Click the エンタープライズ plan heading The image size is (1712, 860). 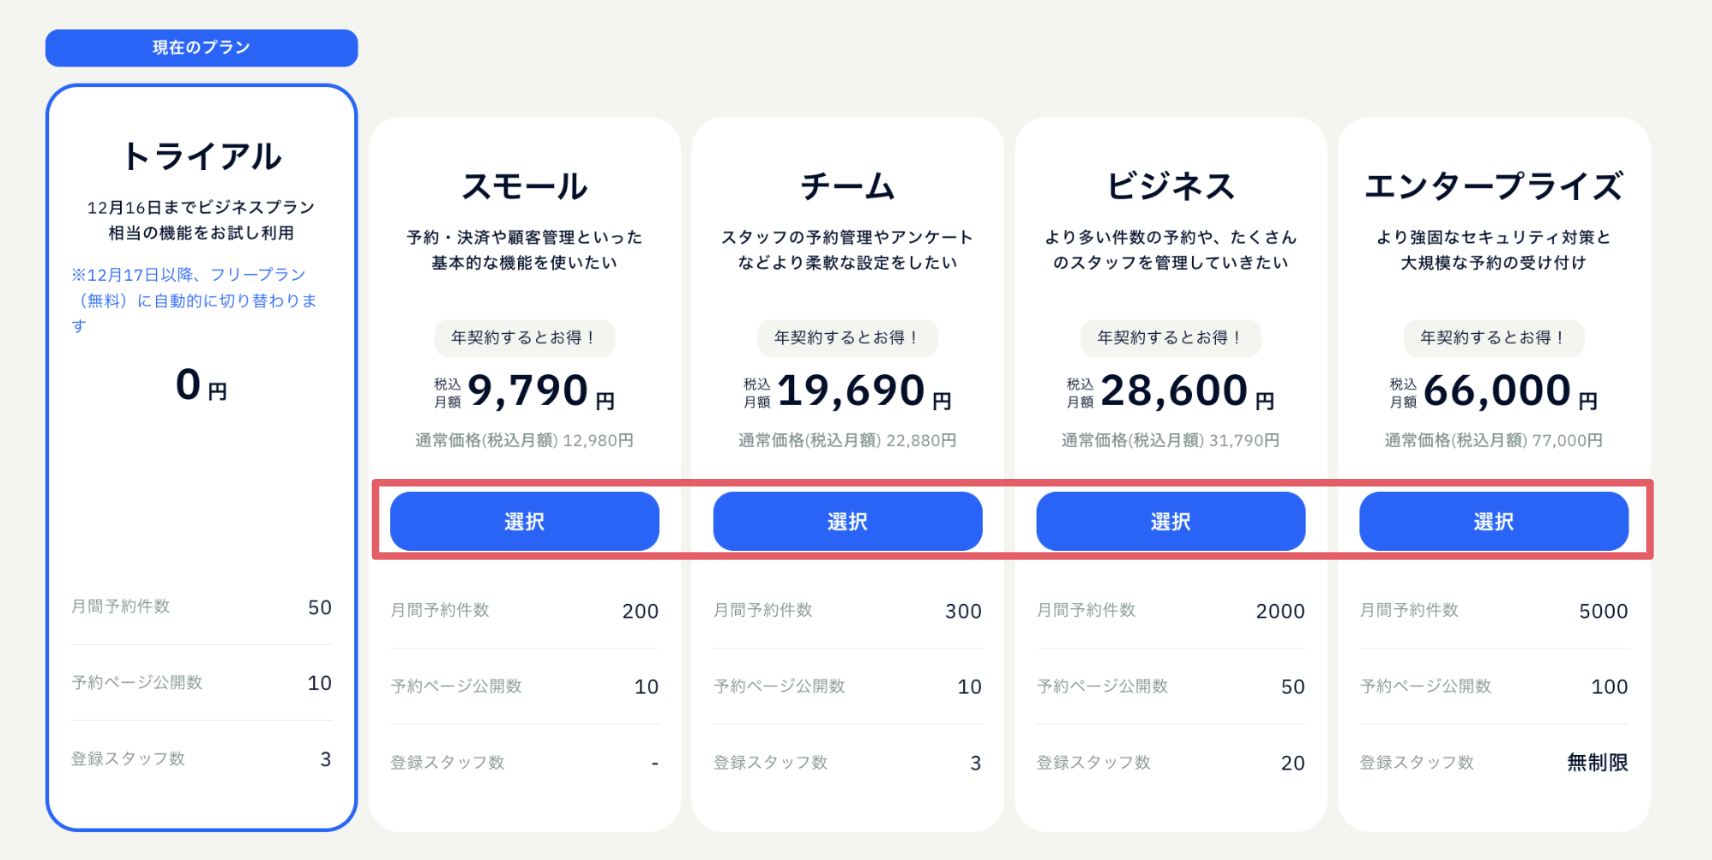1493,187
